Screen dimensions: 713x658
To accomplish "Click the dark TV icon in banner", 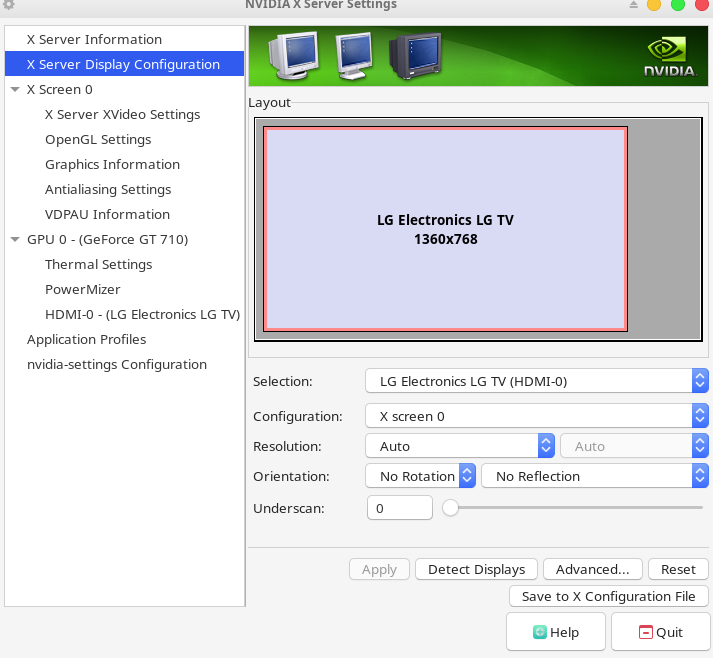I will coord(415,55).
